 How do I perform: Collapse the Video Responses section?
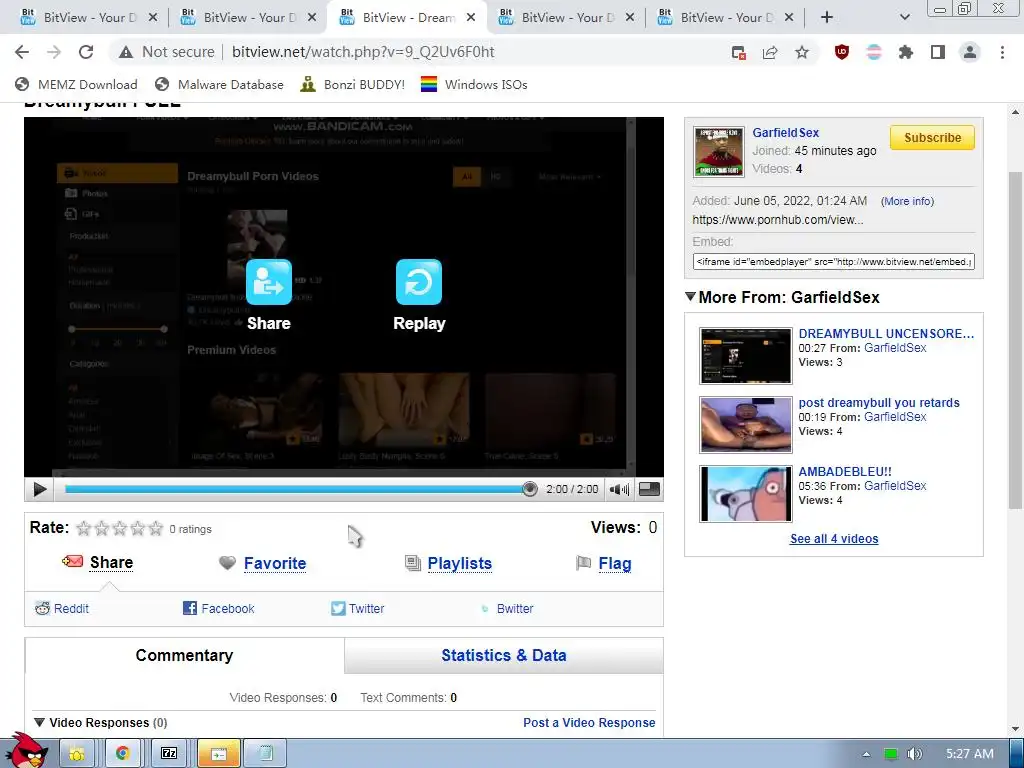pos(39,722)
